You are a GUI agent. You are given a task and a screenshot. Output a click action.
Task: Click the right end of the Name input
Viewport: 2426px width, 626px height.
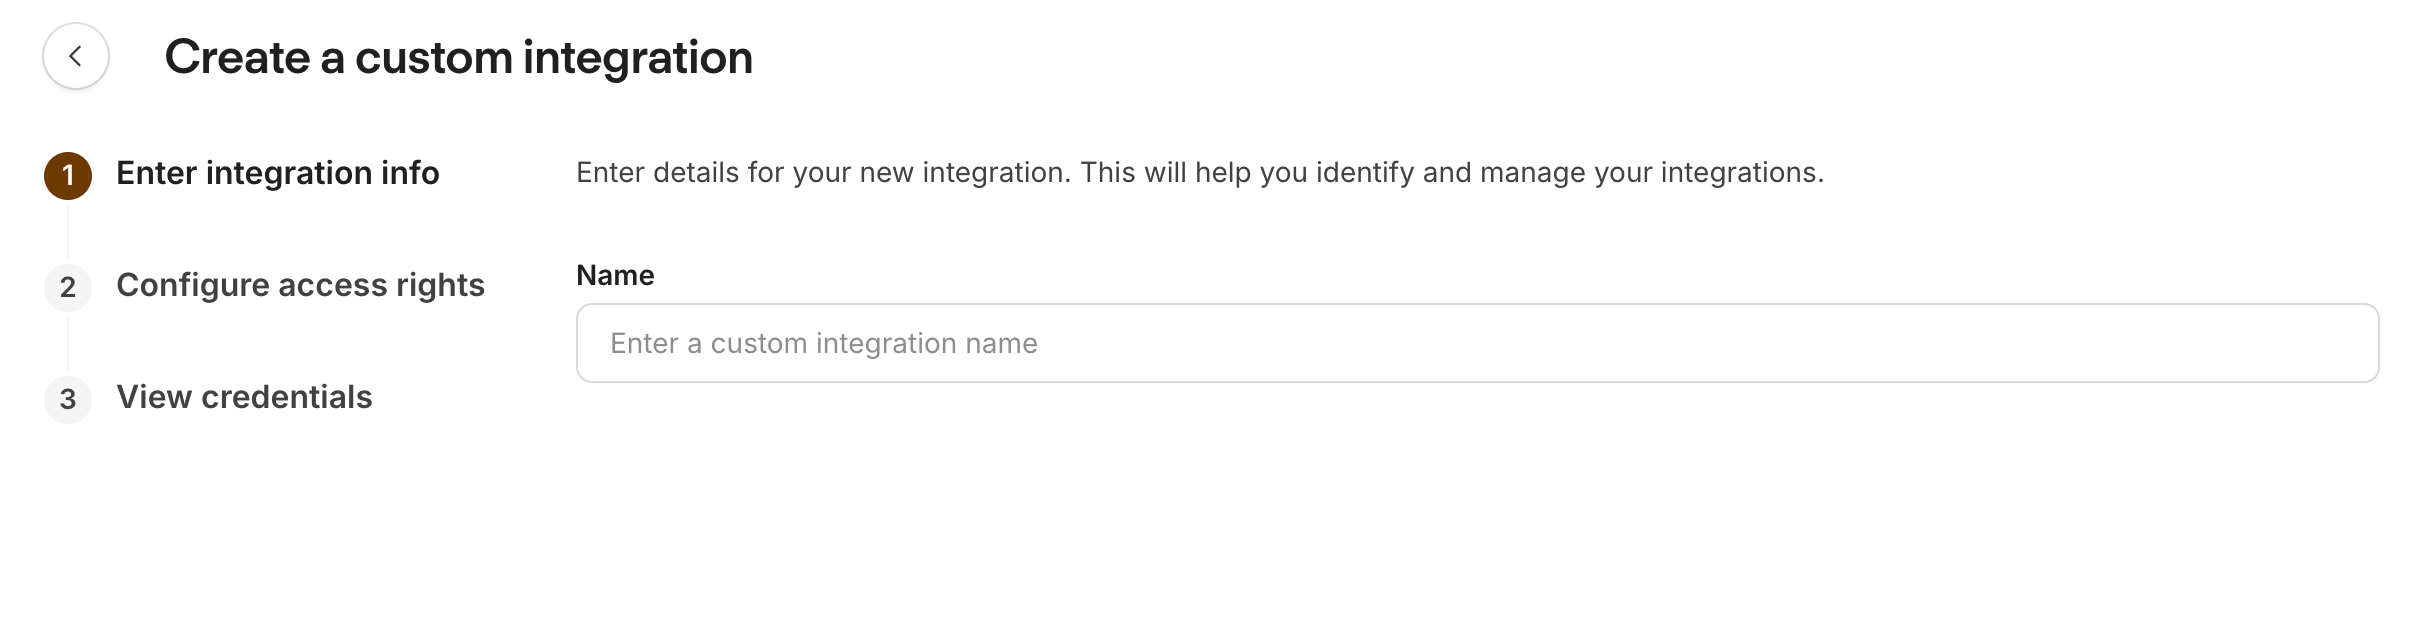point(2340,343)
